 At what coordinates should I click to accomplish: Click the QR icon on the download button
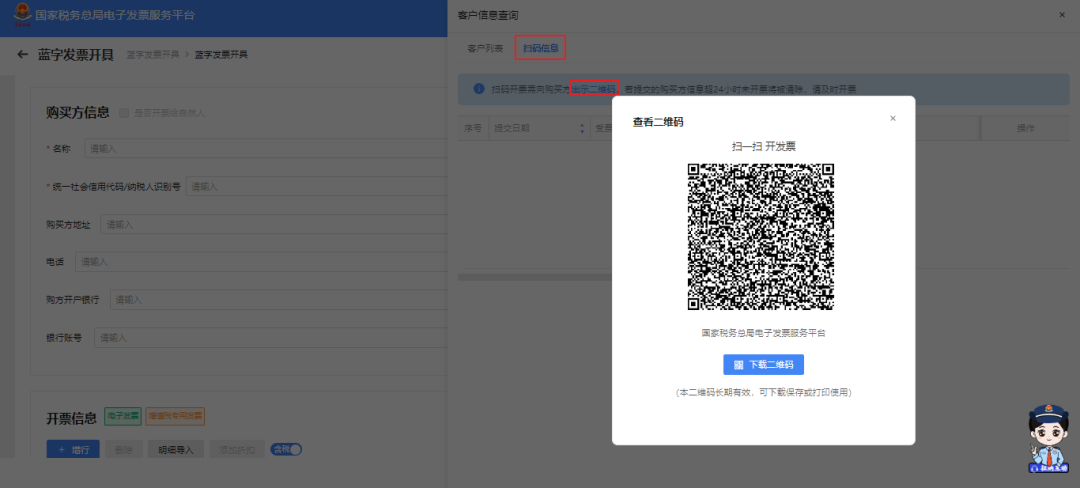[738, 365]
